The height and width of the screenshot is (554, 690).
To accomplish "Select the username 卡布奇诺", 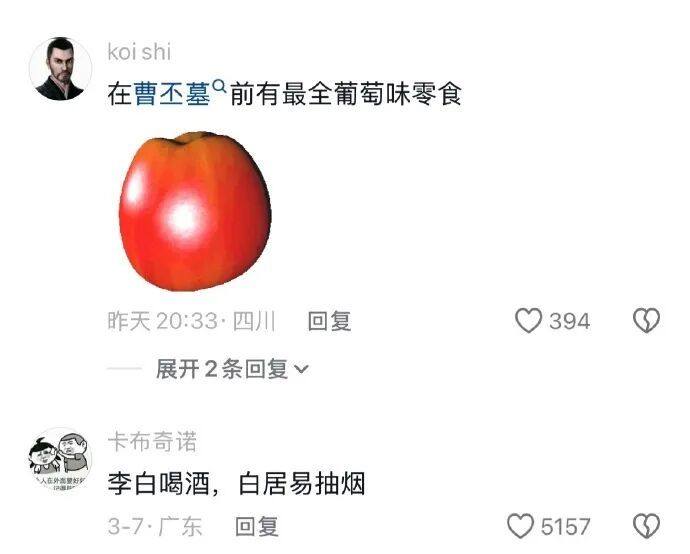I will pos(152,441).
